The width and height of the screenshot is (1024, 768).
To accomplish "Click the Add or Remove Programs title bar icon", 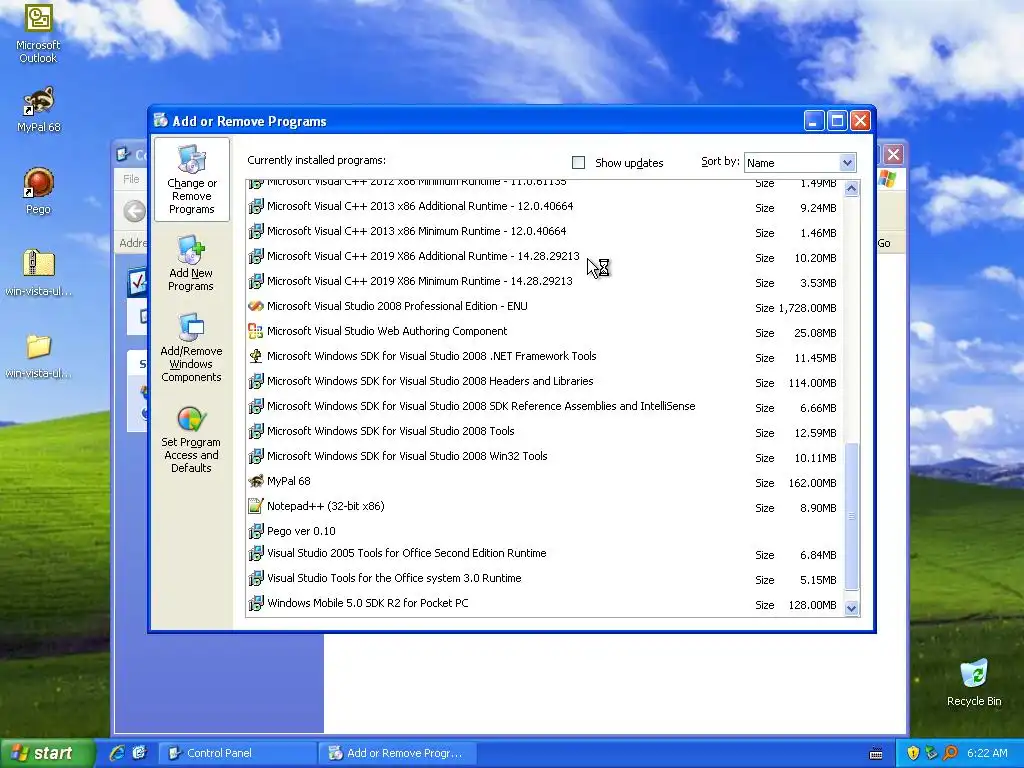I will pyautogui.click(x=160, y=120).
